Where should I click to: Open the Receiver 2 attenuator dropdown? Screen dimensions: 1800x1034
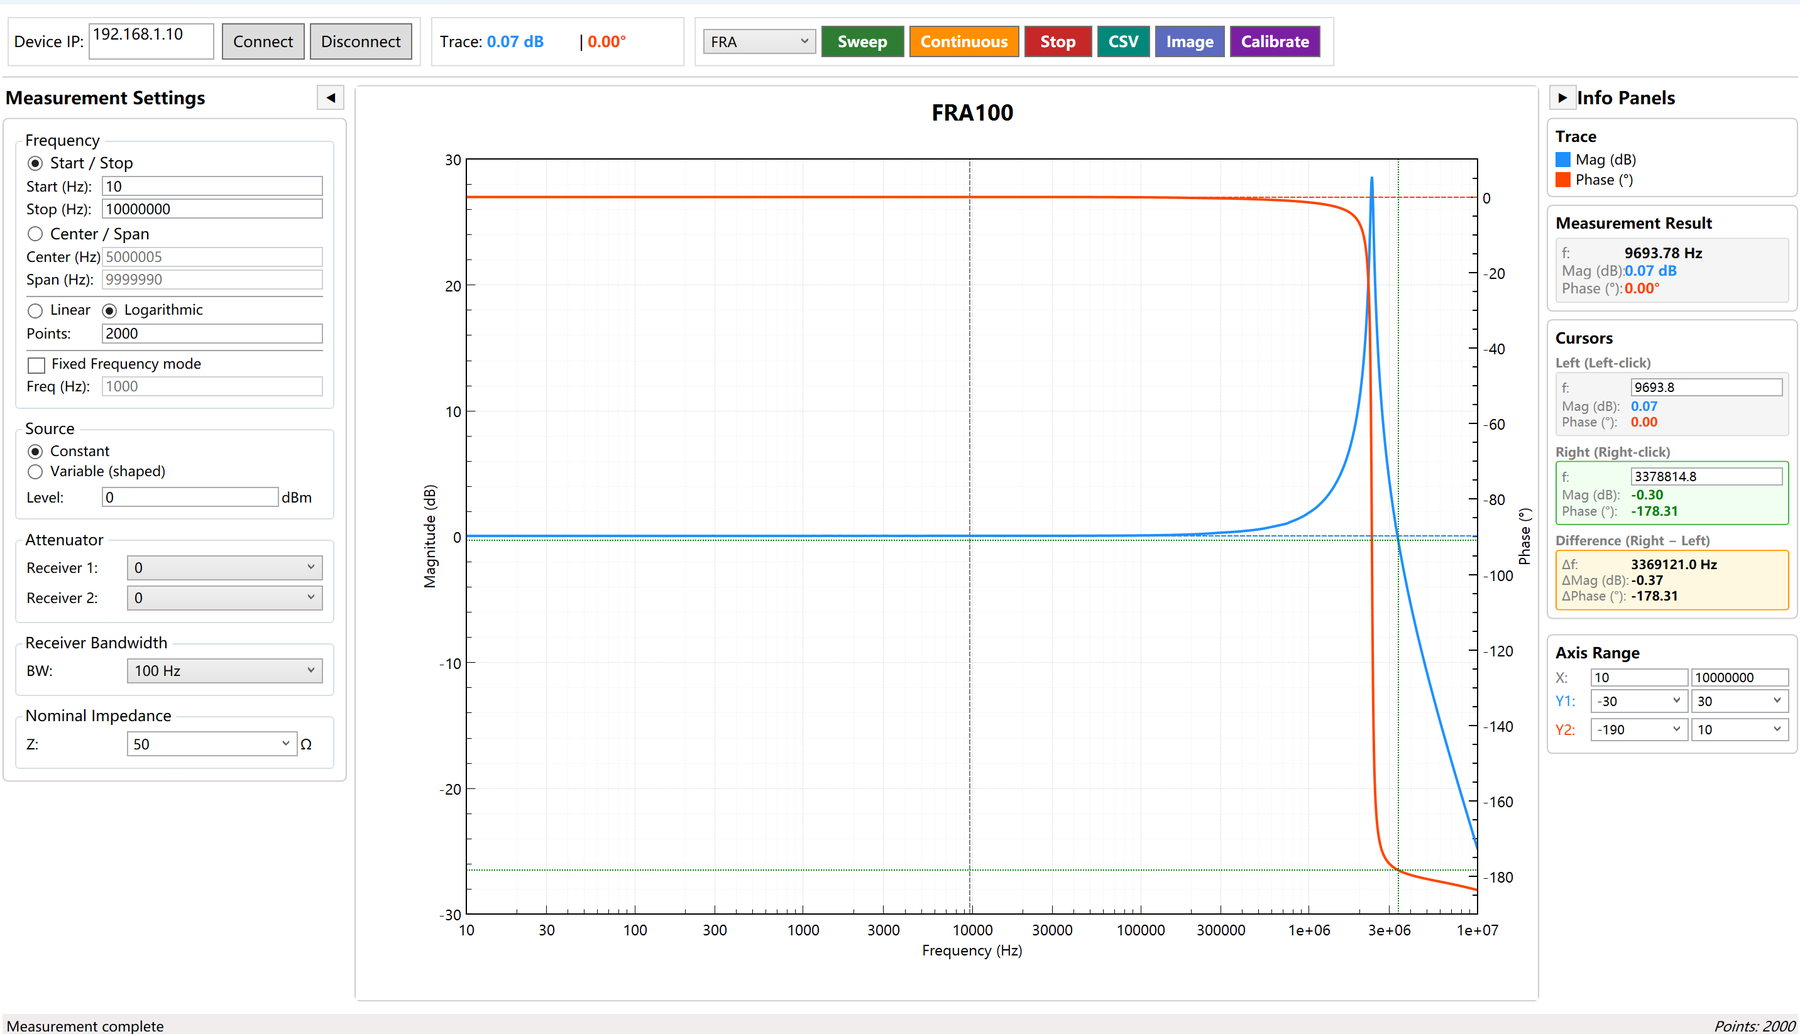(225, 598)
